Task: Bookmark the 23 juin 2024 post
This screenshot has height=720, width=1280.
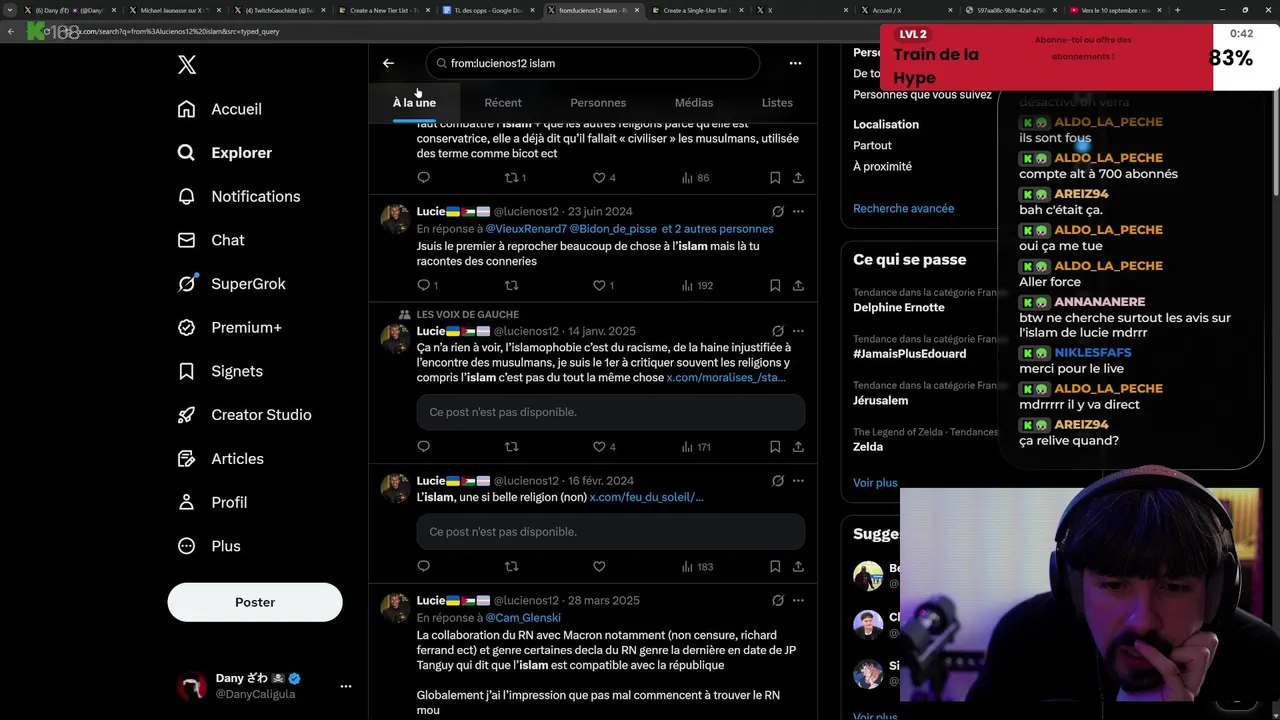Action: [x=775, y=285]
